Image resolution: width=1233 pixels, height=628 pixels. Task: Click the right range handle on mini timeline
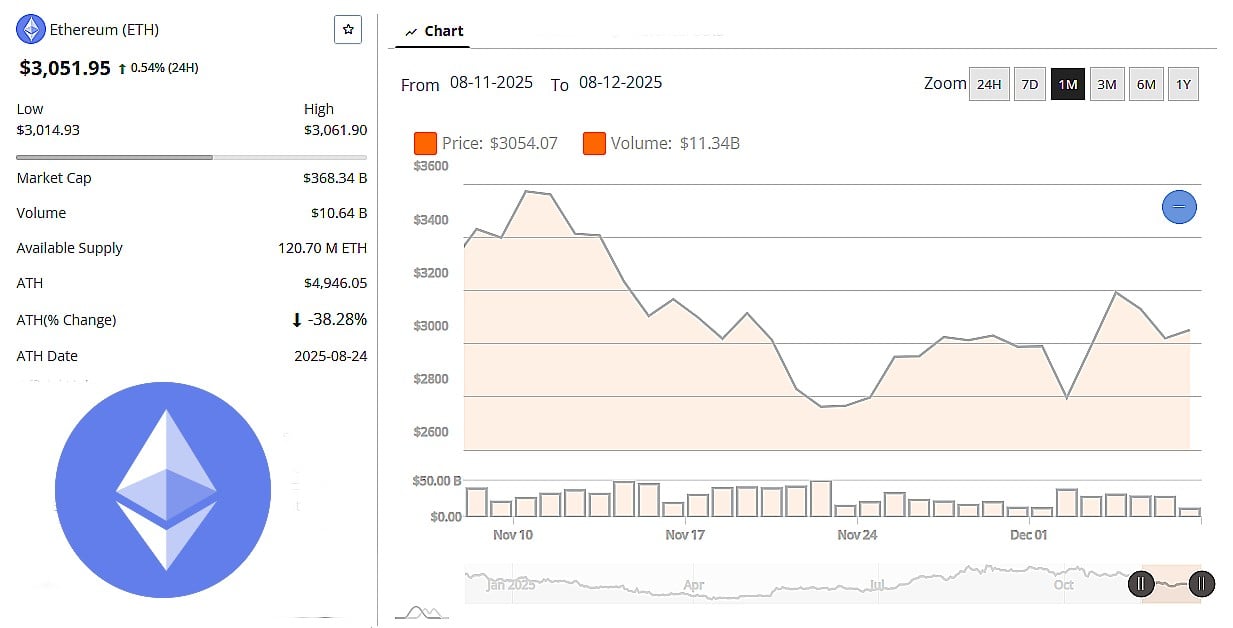tap(1200, 583)
